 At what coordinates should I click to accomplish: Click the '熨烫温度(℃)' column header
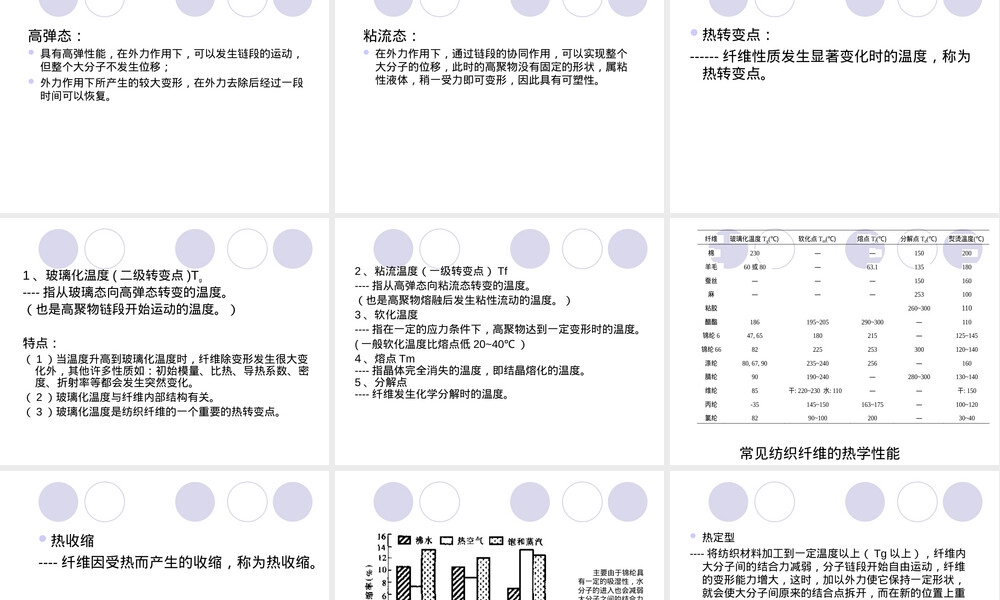click(x=966, y=239)
